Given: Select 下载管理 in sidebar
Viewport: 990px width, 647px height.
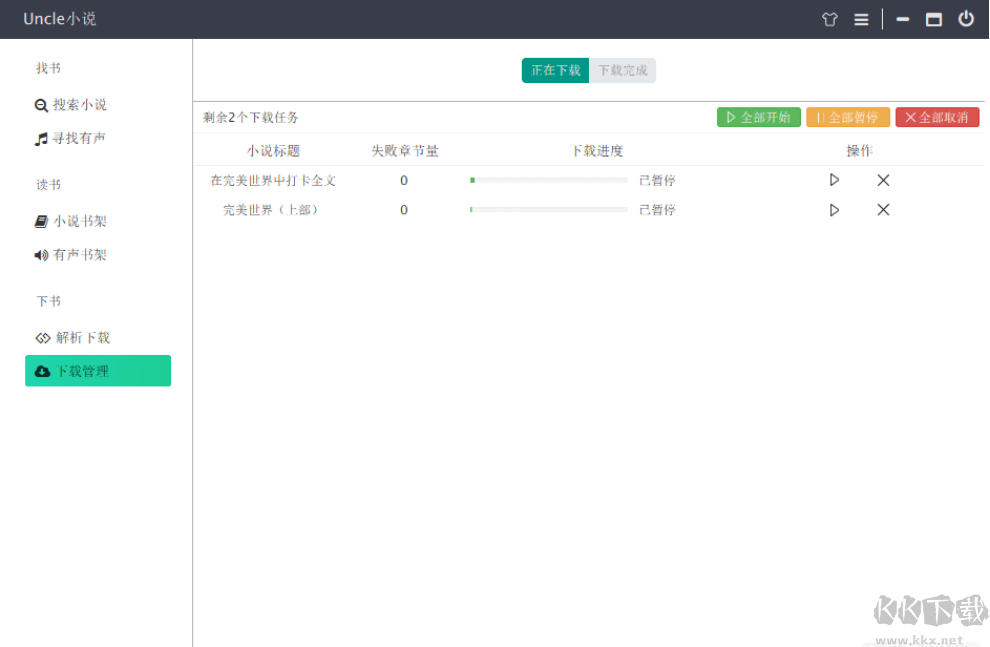Looking at the screenshot, I should click(x=98, y=371).
